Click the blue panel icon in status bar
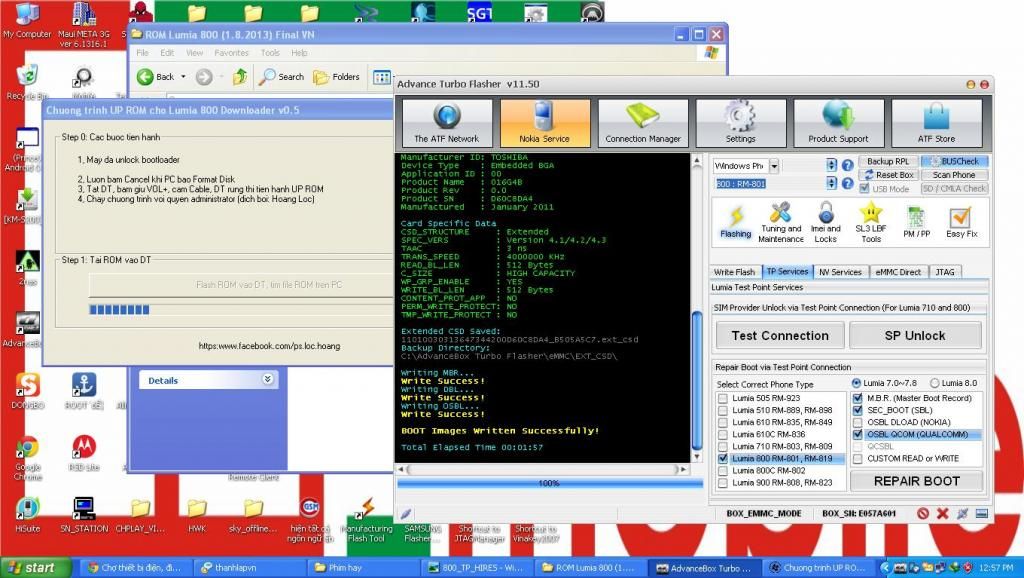1024x578 pixels. point(981,513)
